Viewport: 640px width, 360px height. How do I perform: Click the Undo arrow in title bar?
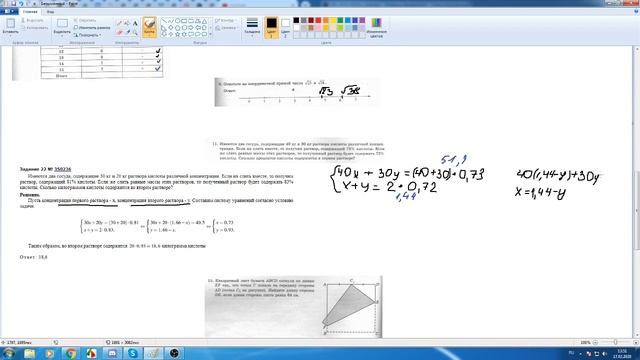point(20,3)
